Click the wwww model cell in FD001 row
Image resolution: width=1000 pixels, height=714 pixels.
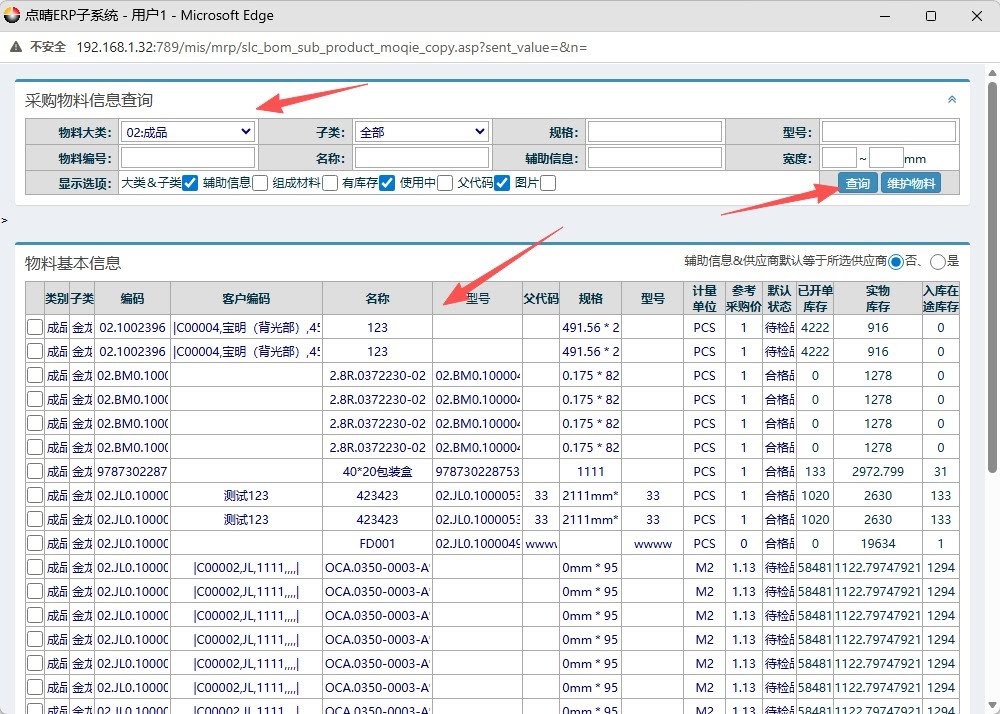click(653, 544)
